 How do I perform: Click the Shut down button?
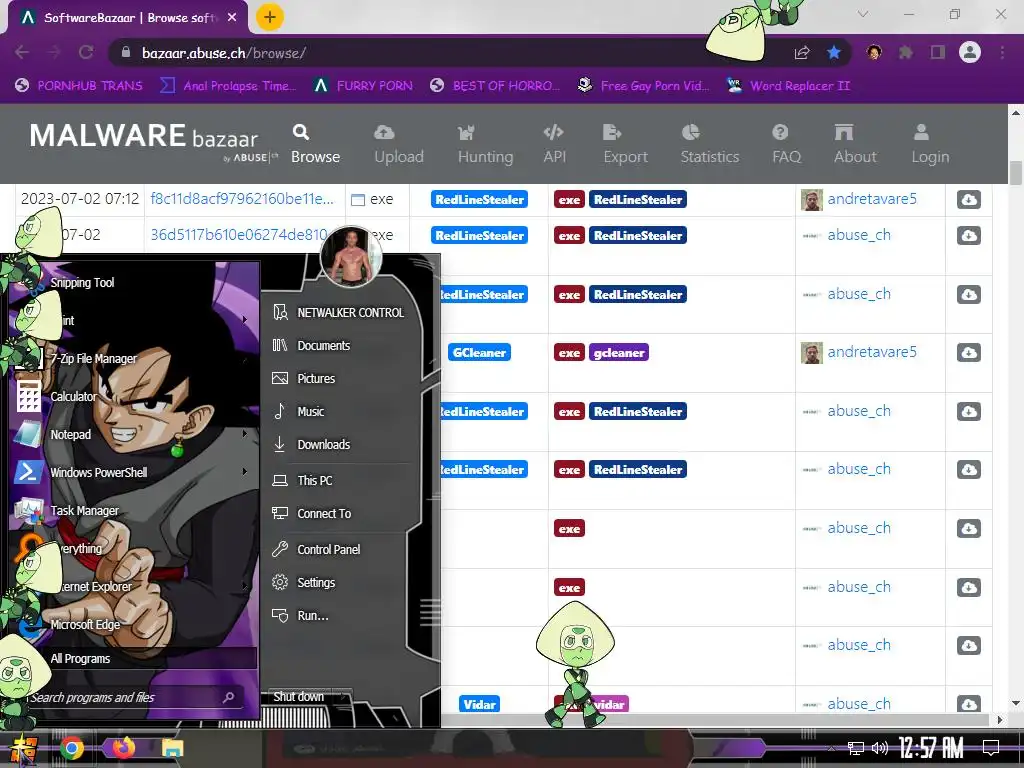[298, 697]
